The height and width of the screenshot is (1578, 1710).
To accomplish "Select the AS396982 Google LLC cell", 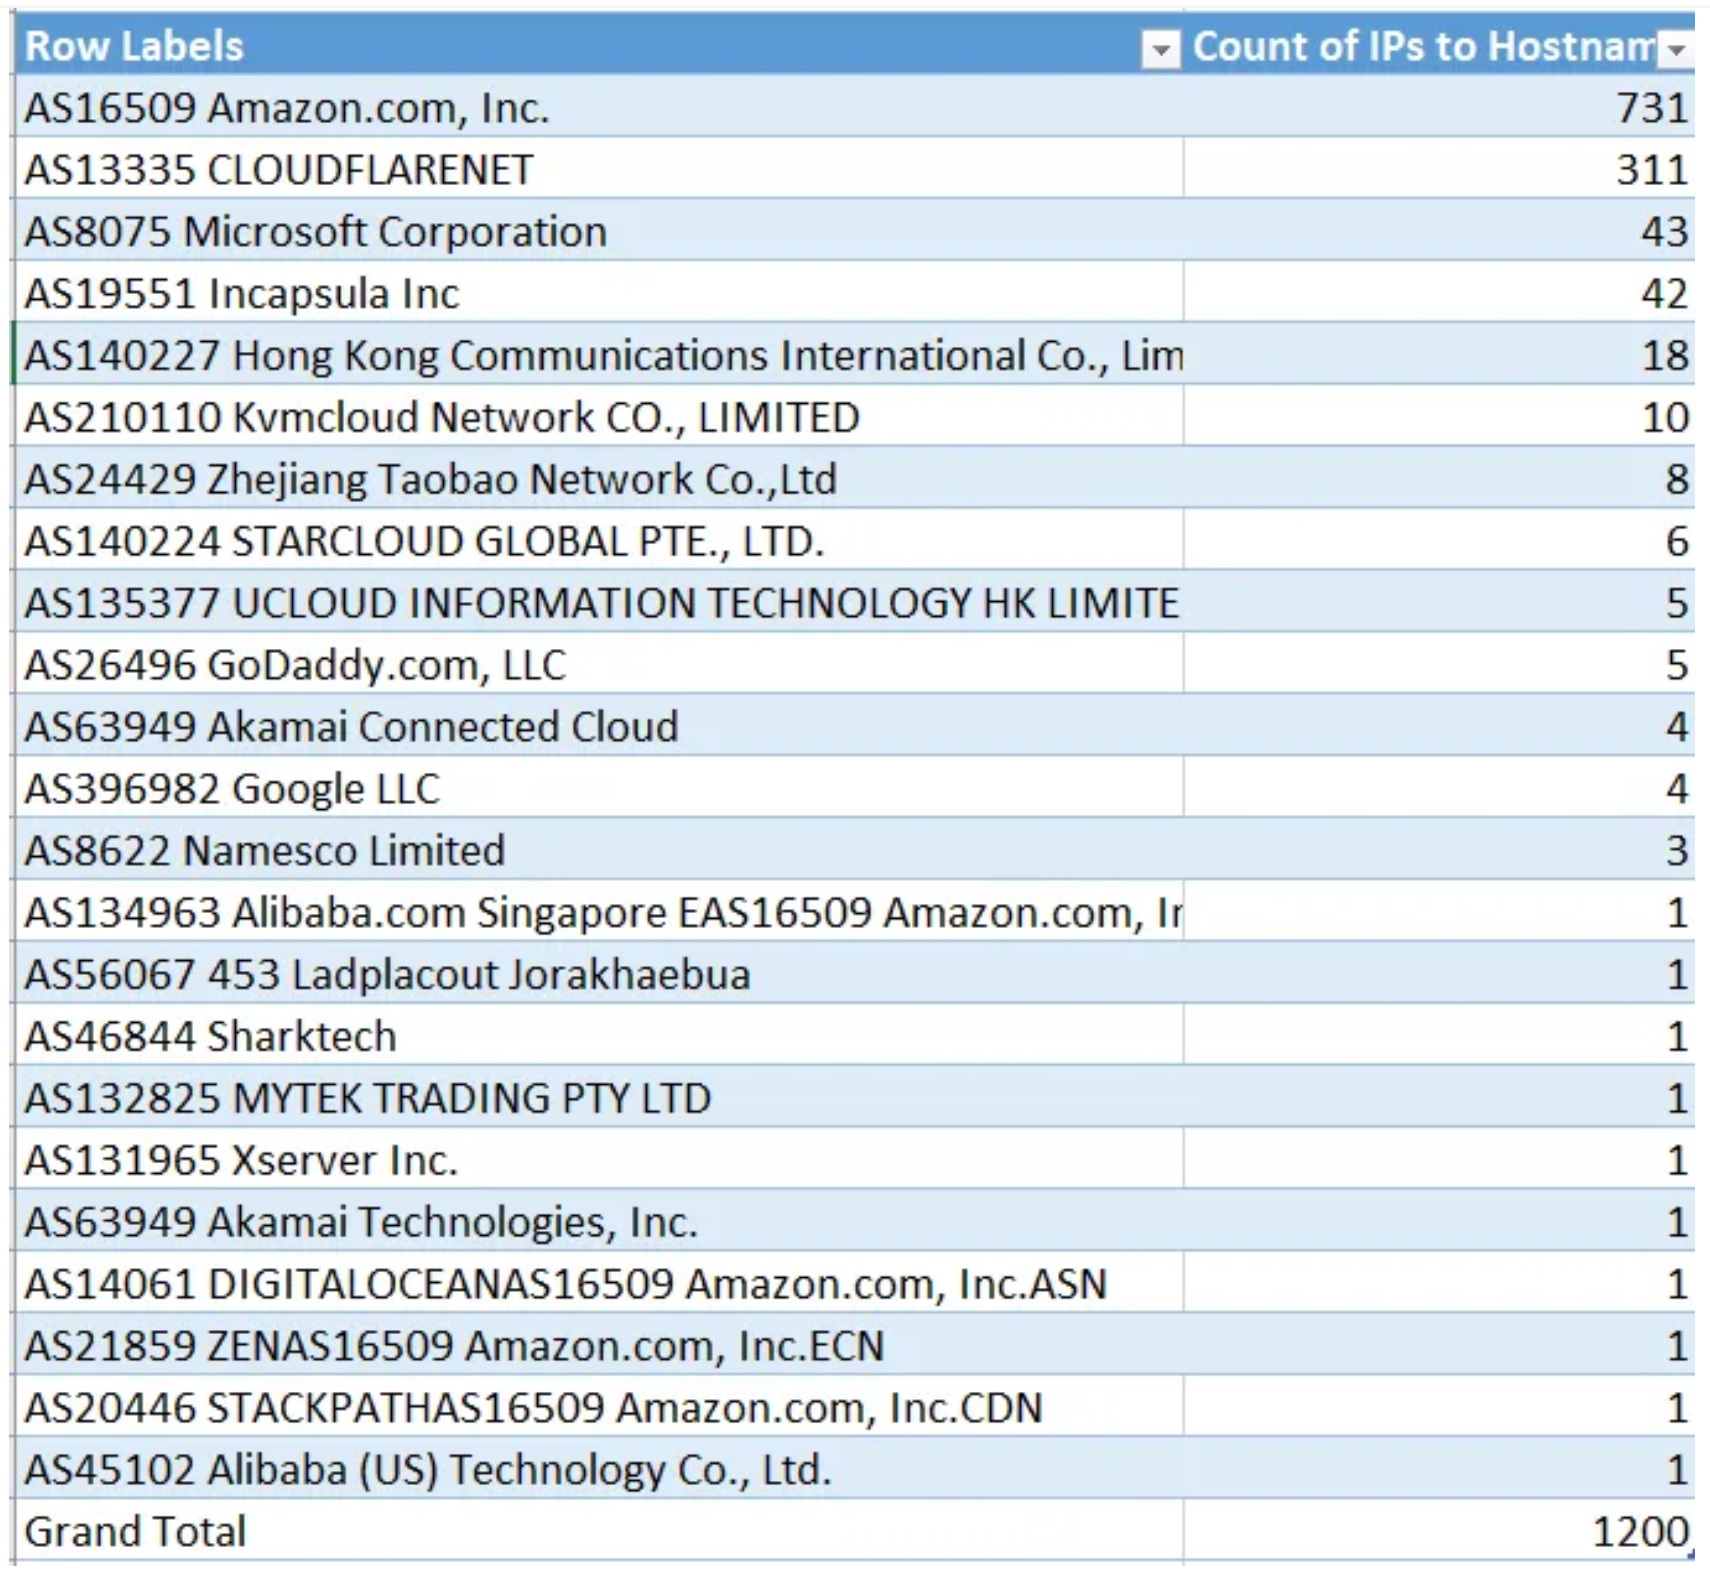I will point(232,789).
